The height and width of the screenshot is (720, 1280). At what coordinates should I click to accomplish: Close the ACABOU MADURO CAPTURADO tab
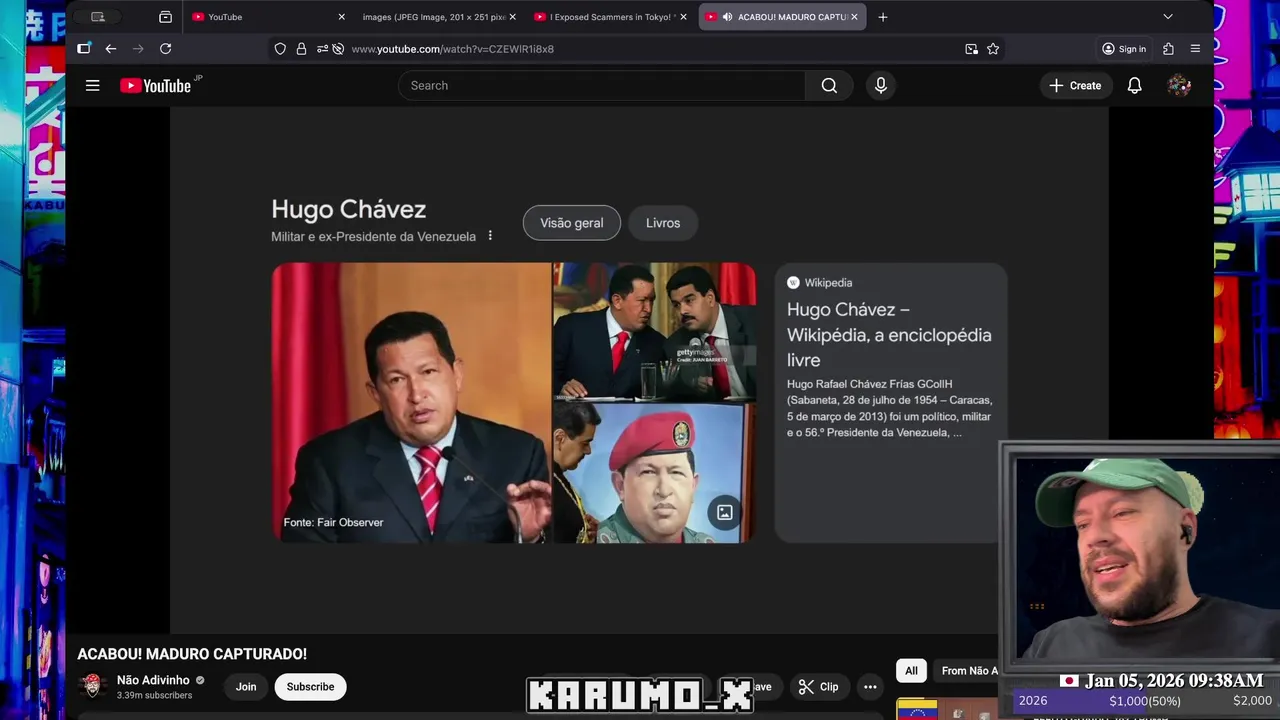[x=854, y=17]
